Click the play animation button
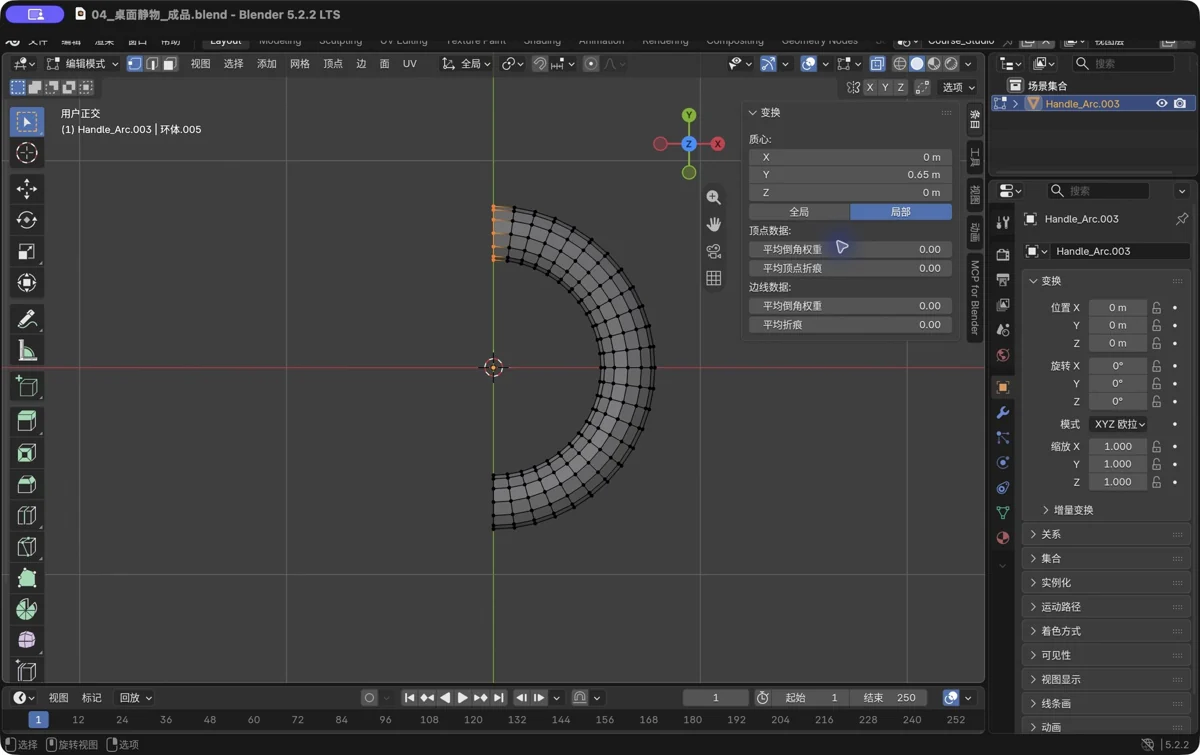 pos(462,698)
